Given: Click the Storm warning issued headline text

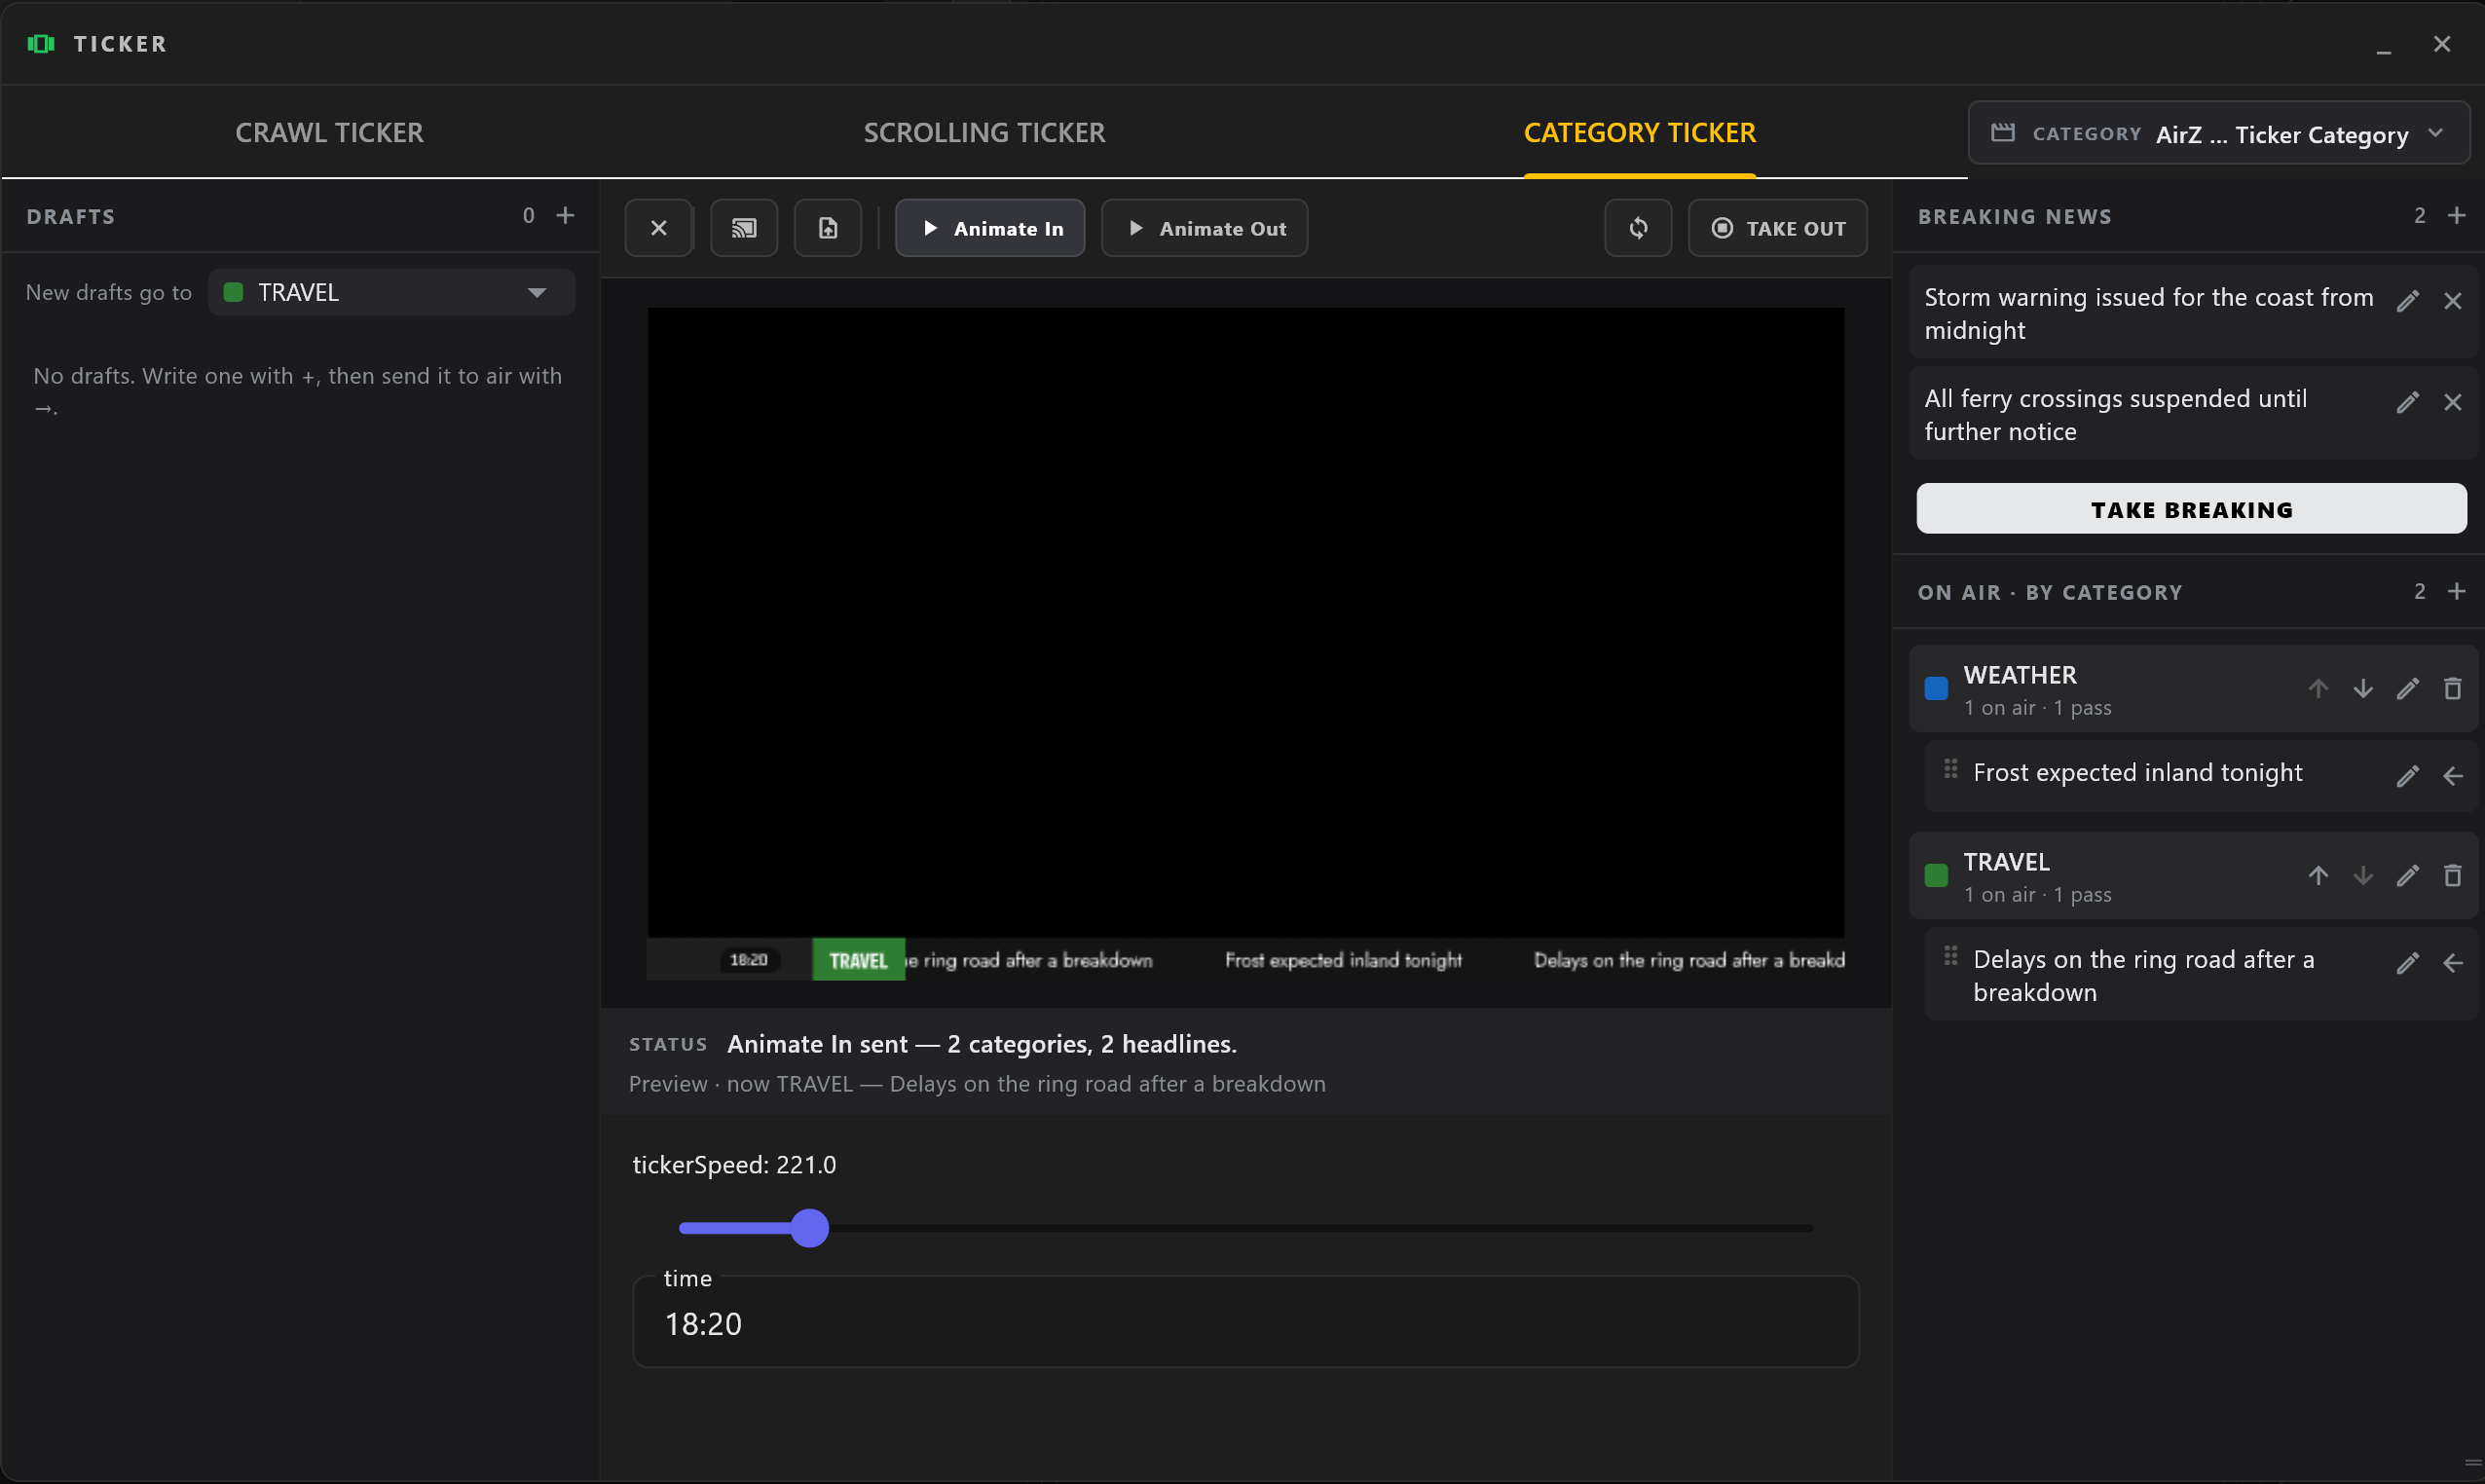Looking at the screenshot, I should click(2148, 314).
